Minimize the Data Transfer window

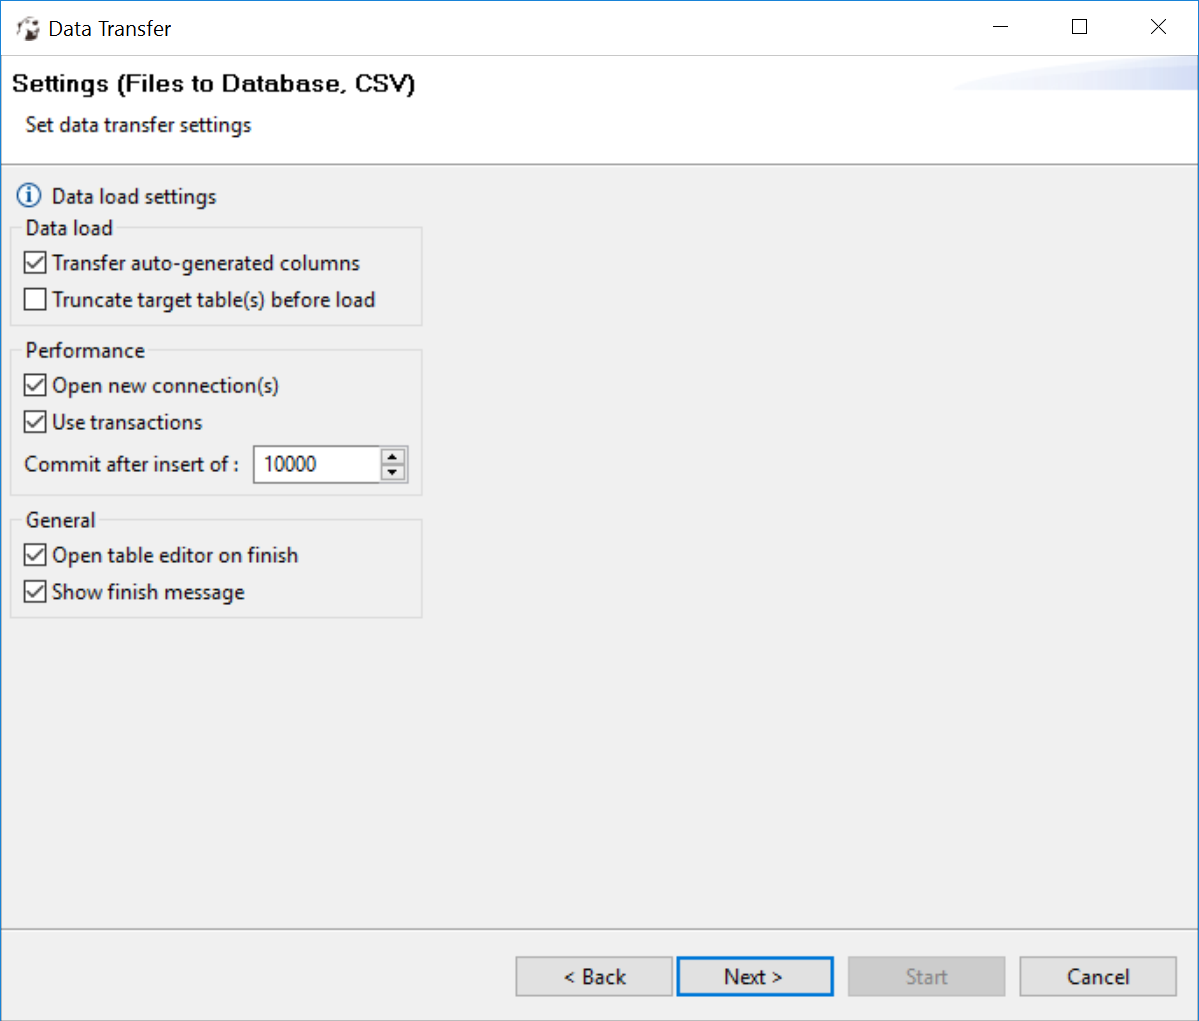click(1000, 28)
